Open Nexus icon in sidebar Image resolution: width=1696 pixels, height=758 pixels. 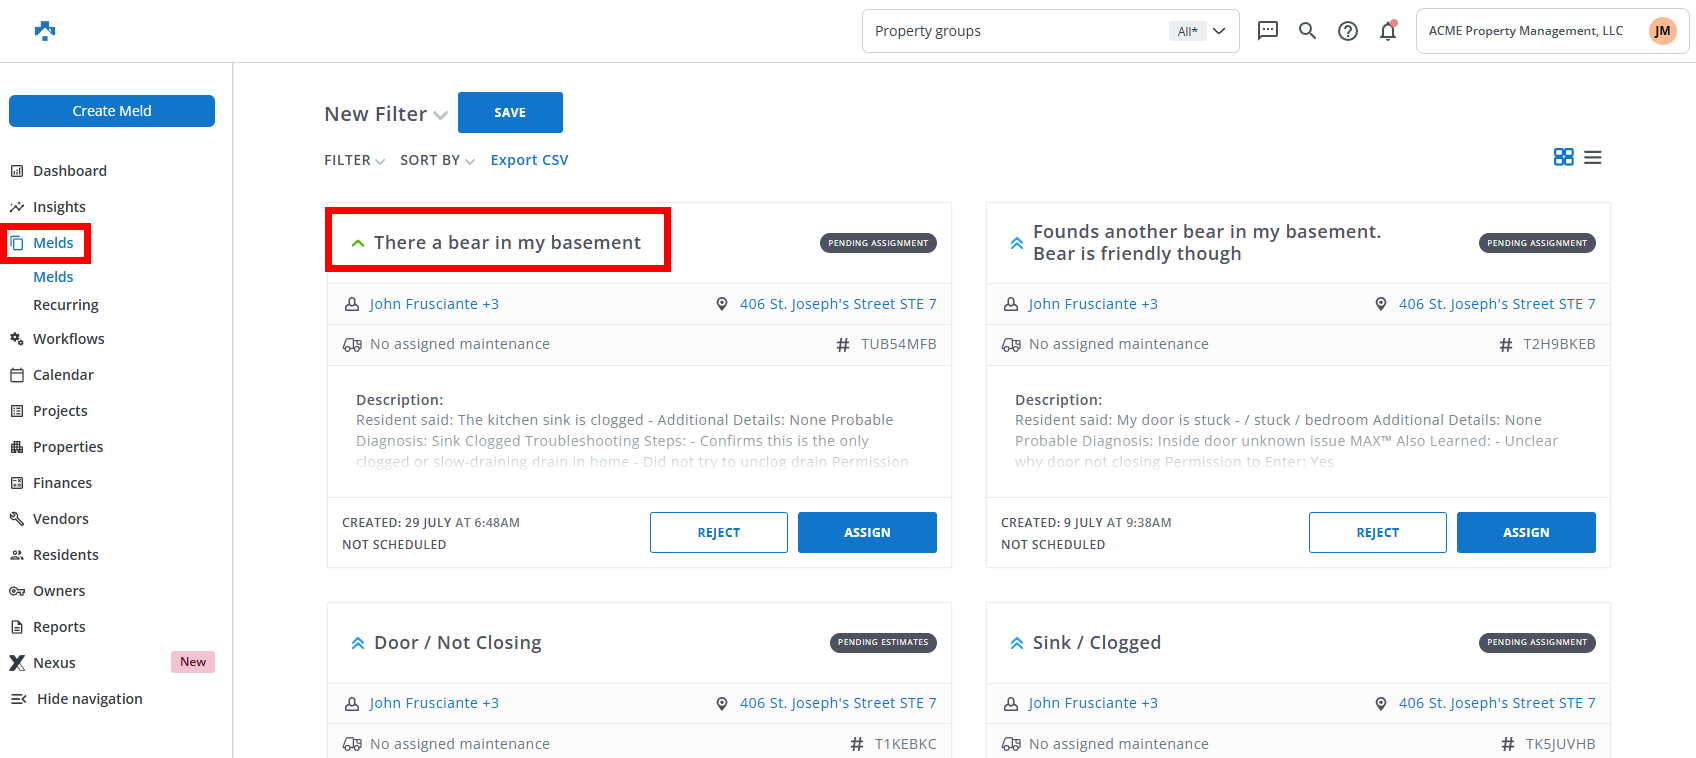pos(17,663)
